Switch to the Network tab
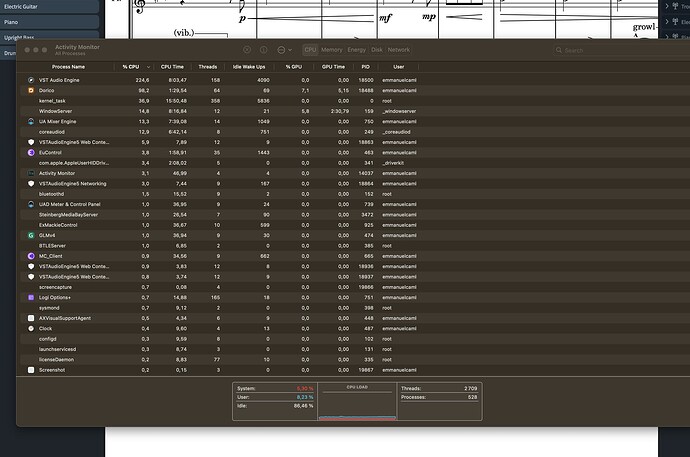The image size is (690, 457). coord(398,50)
